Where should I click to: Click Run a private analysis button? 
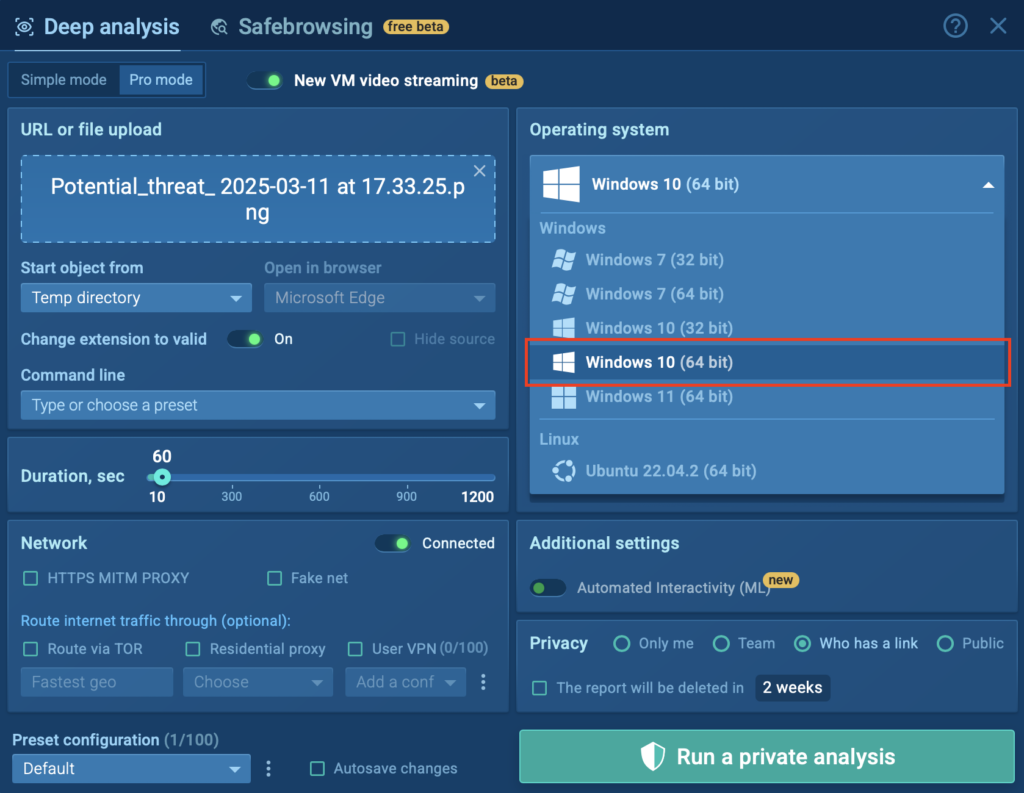pyautogui.click(x=766, y=757)
